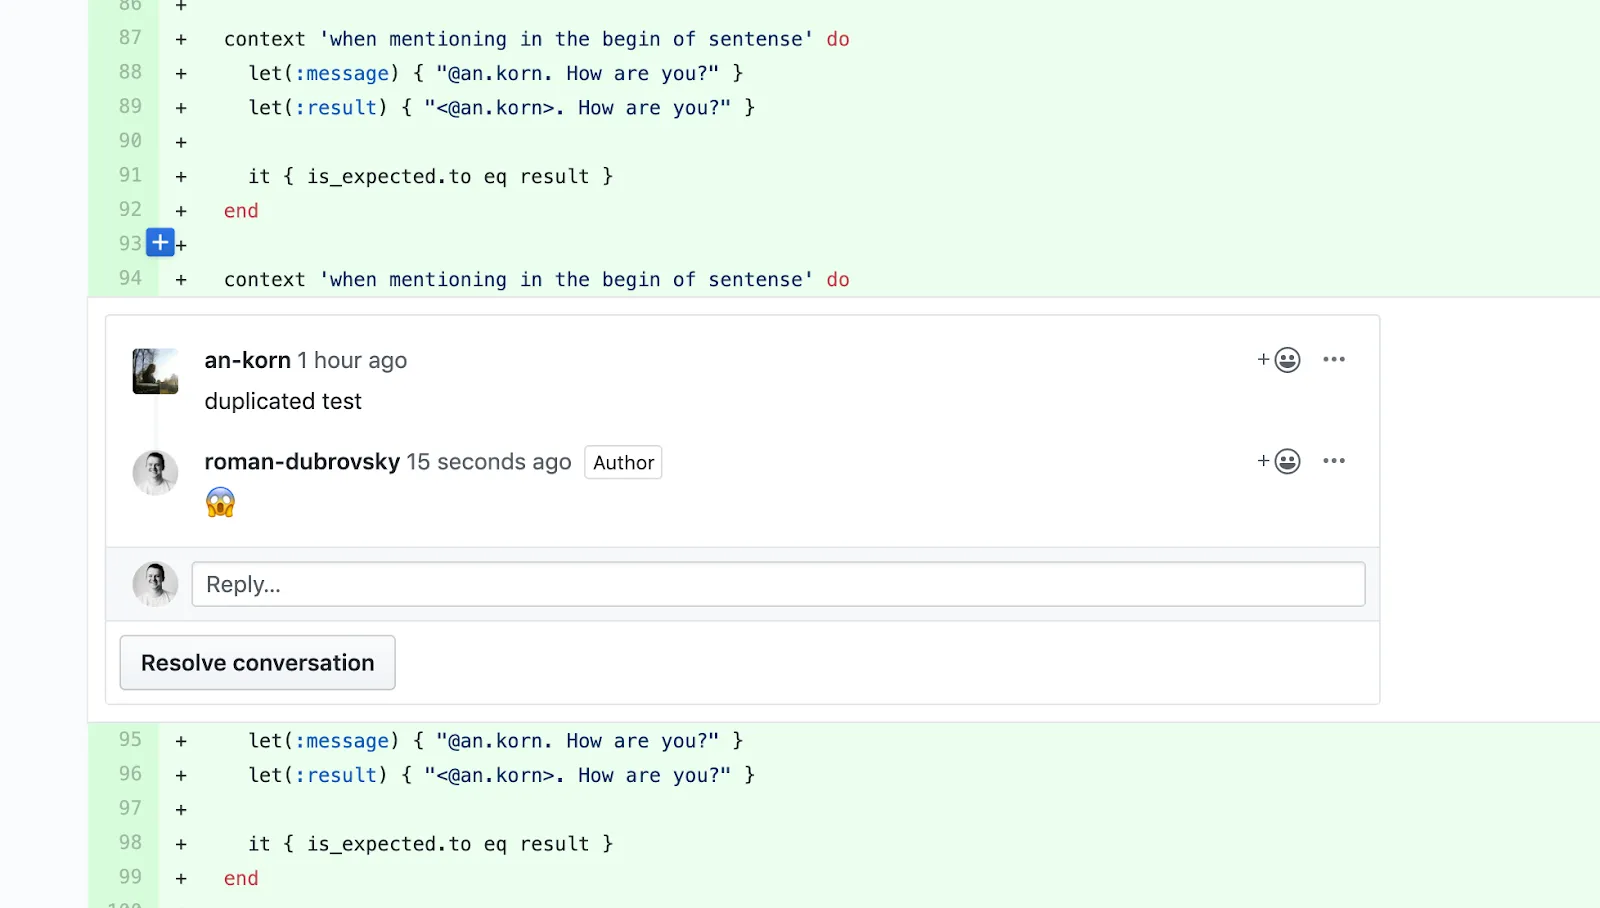Open the emoji reaction picker on an-korn's comment
1600x908 pixels.
click(x=1288, y=359)
